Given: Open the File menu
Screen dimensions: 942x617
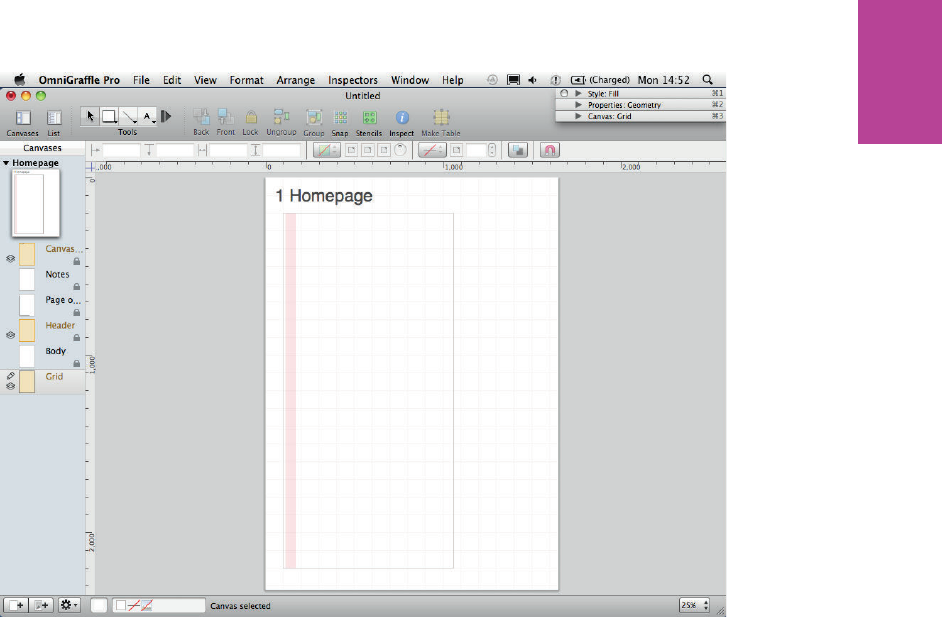Looking at the screenshot, I should (x=141, y=80).
